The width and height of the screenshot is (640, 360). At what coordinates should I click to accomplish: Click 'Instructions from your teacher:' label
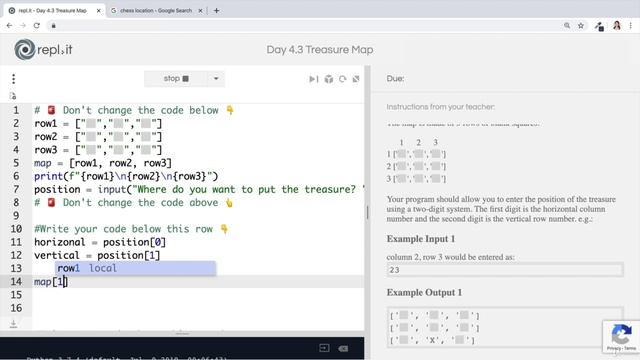click(440, 107)
